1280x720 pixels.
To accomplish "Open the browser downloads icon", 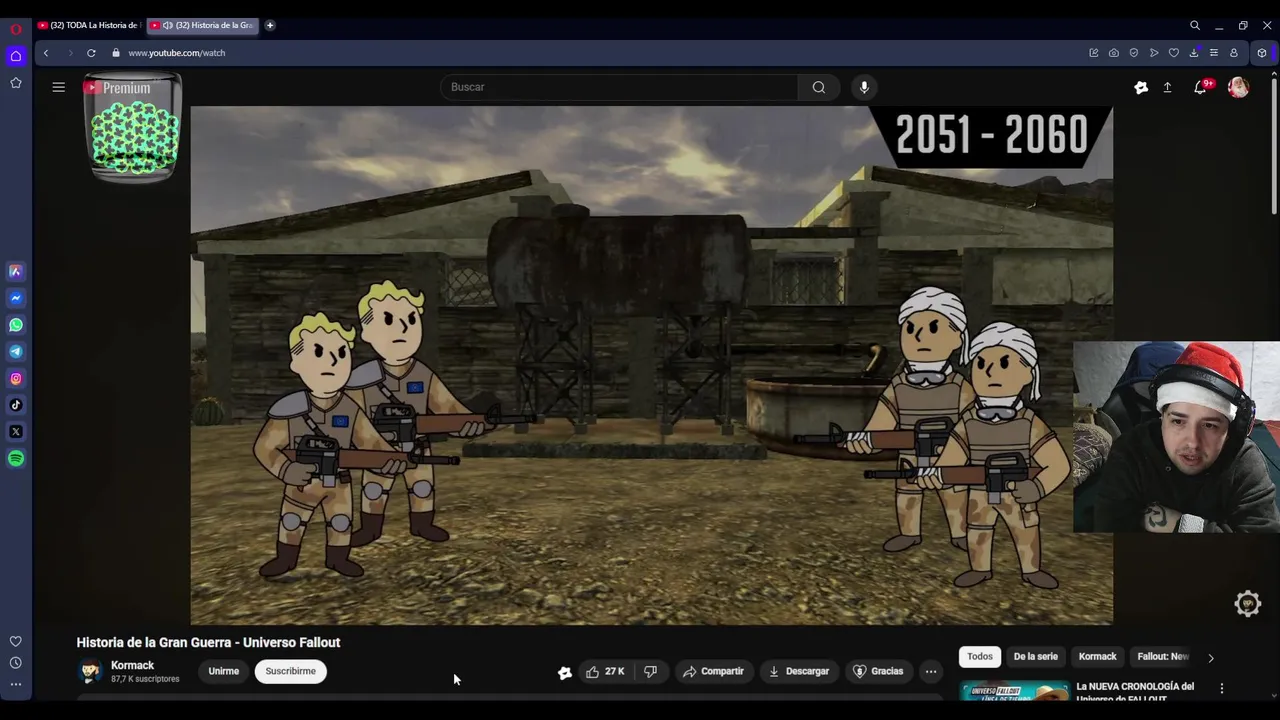I will [x=1194, y=53].
